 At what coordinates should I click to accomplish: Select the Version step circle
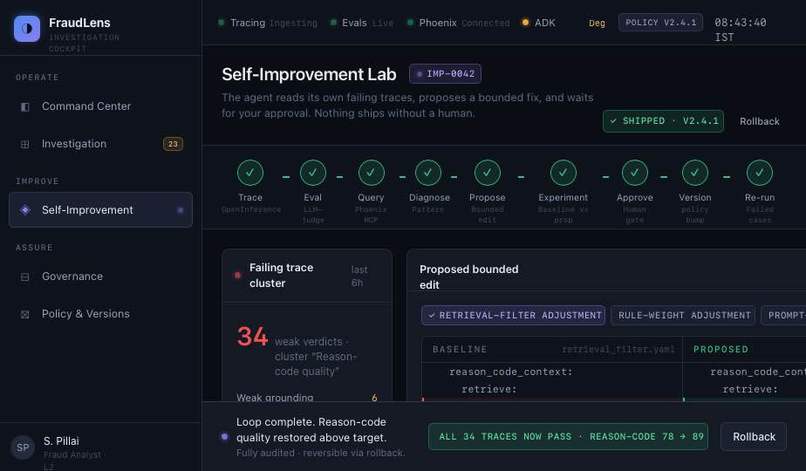[x=695, y=173]
